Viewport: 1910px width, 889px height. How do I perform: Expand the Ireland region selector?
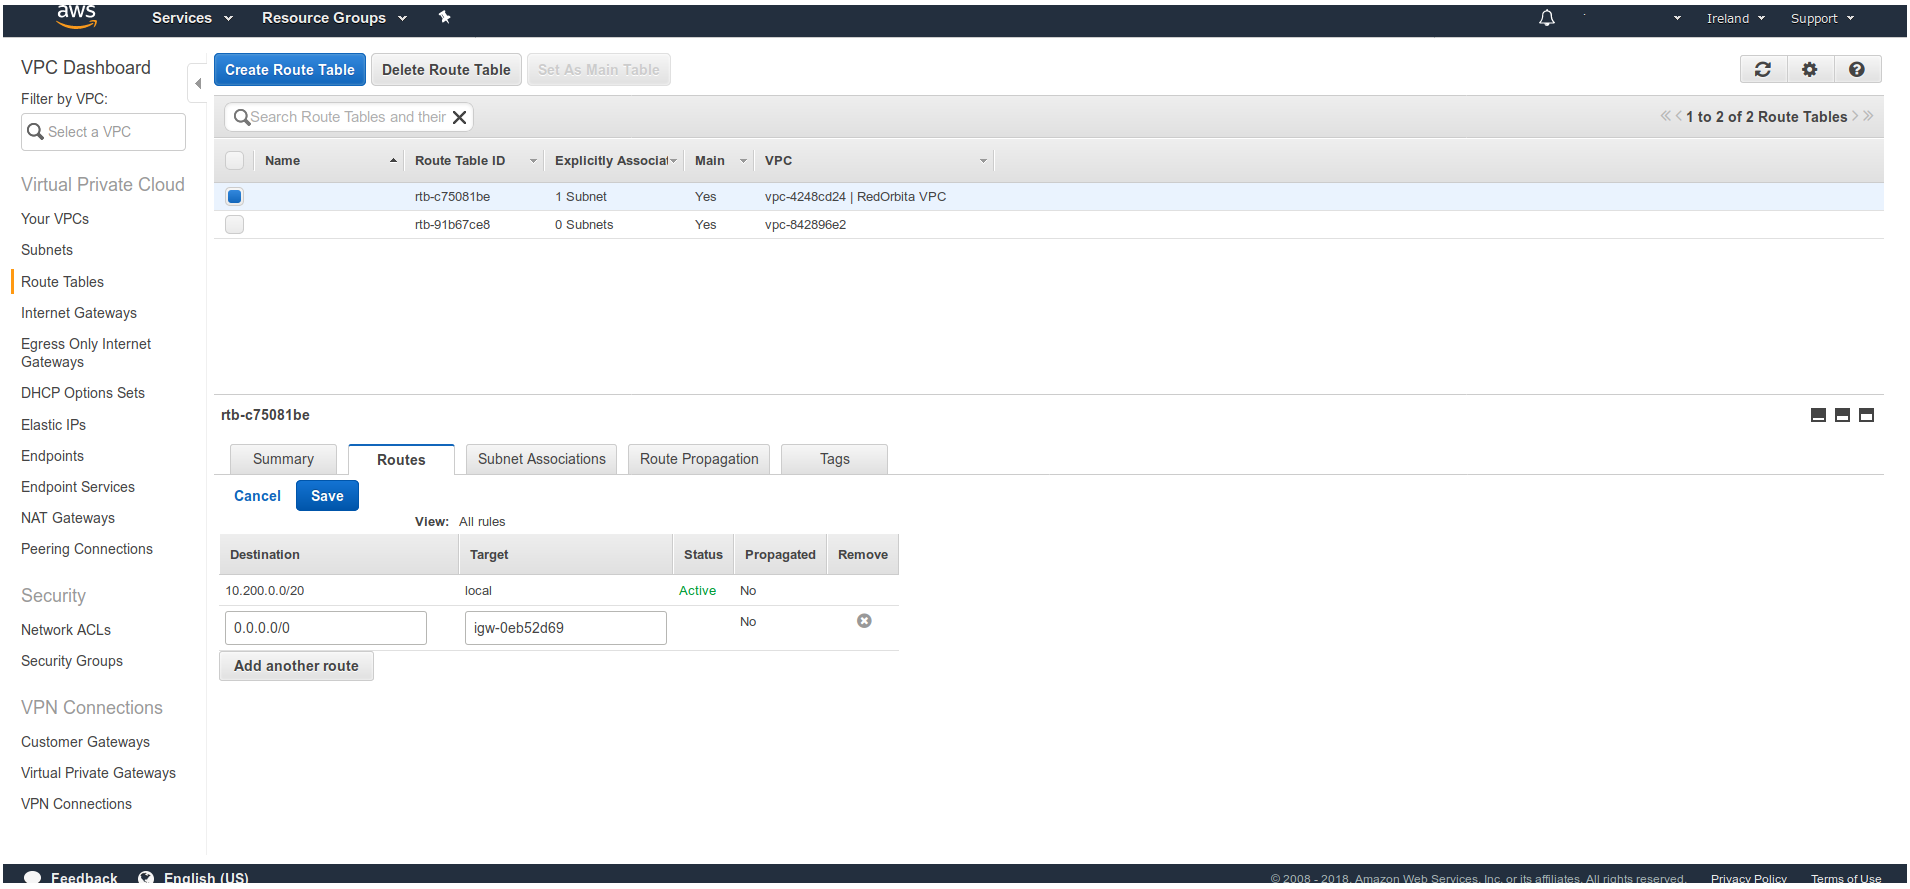coord(1735,18)
